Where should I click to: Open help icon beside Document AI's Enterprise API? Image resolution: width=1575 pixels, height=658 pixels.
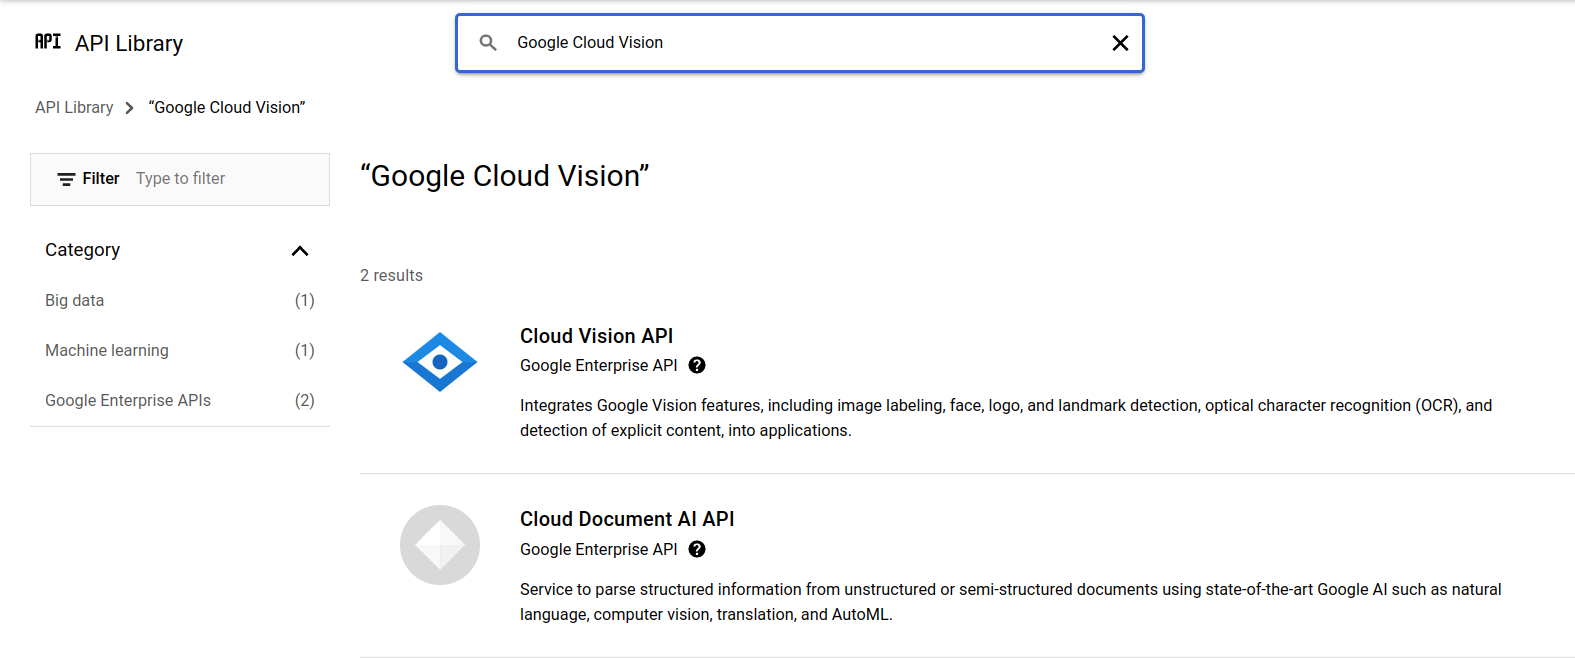click(697, 549)
